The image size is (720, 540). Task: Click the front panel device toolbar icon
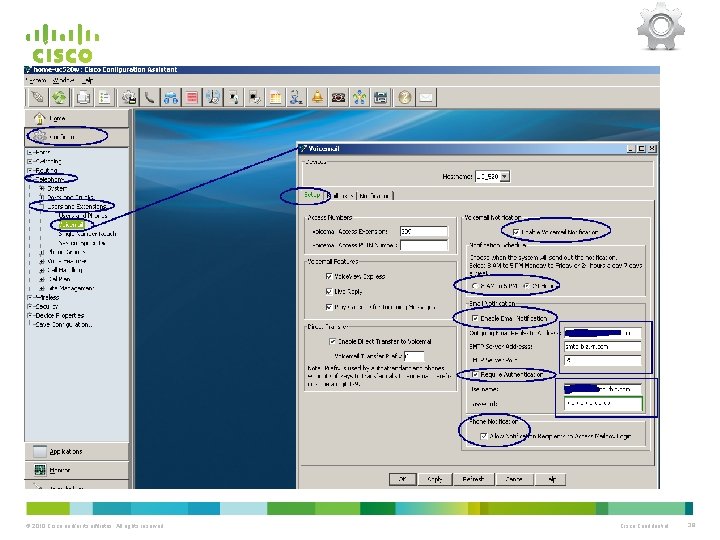(381, 97)
